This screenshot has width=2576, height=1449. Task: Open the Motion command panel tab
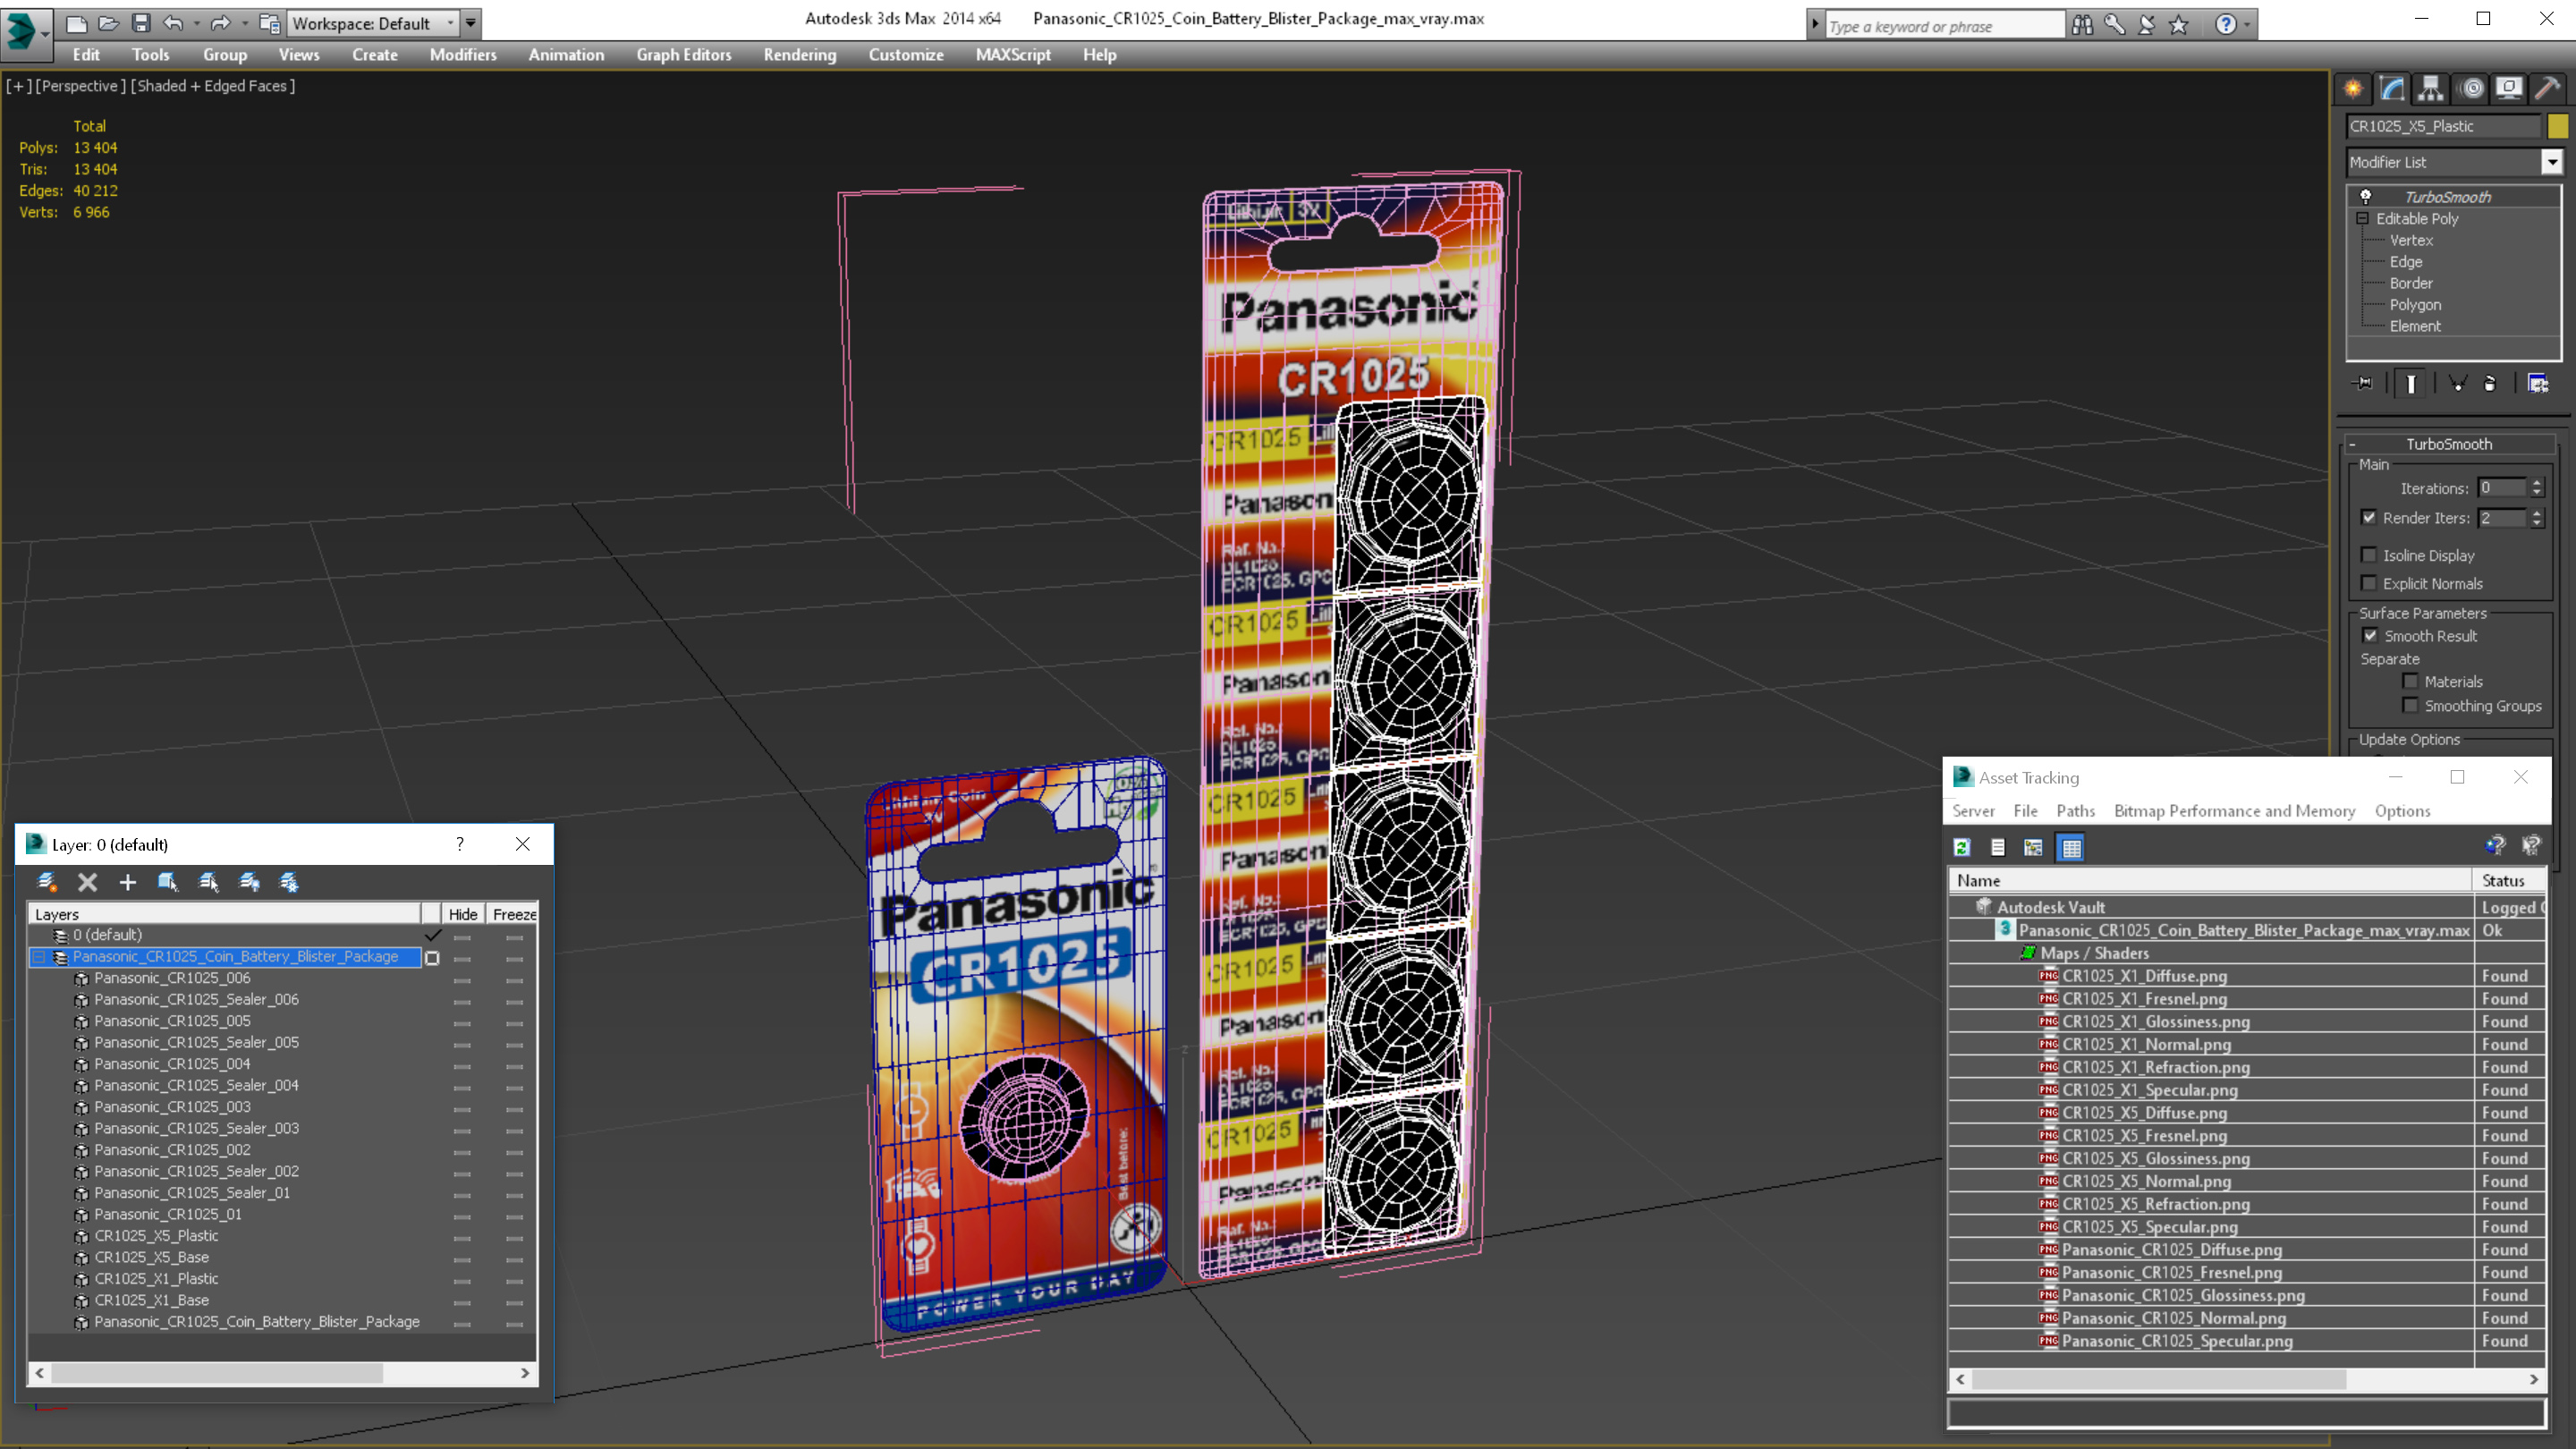pyautogui.click(x=2471, y=88)
